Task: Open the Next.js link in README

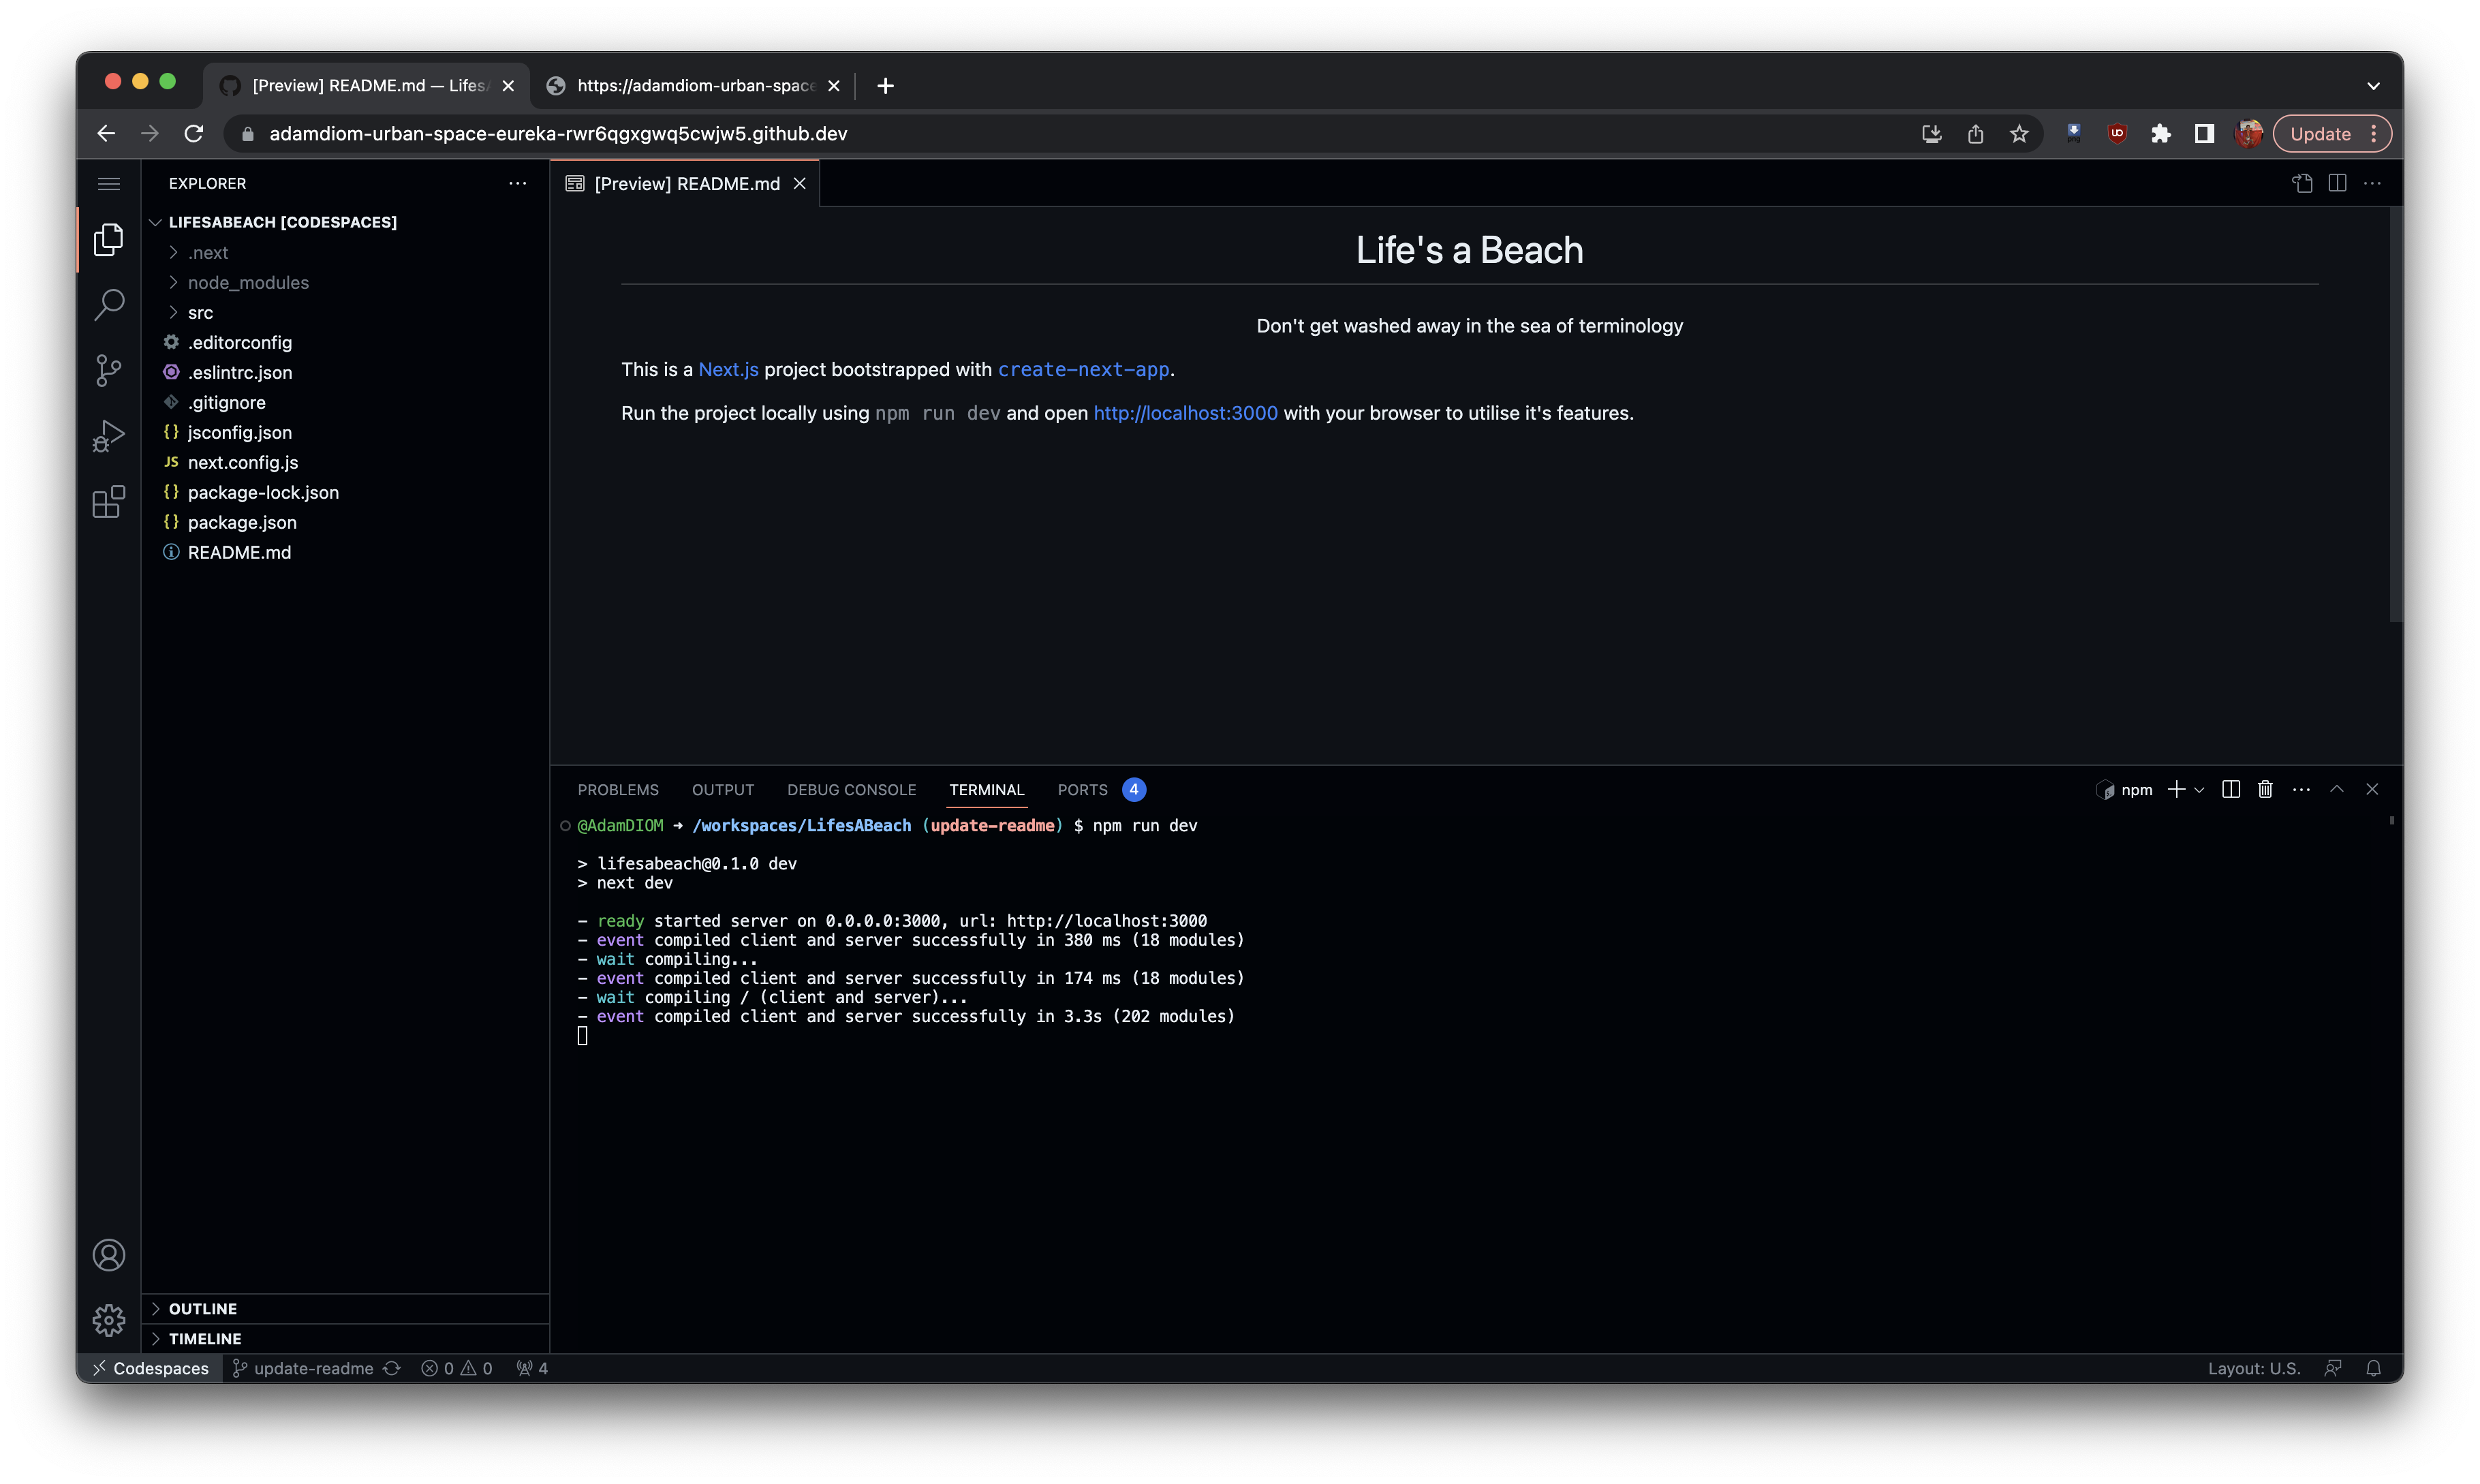Action: [x=728, y=370]
